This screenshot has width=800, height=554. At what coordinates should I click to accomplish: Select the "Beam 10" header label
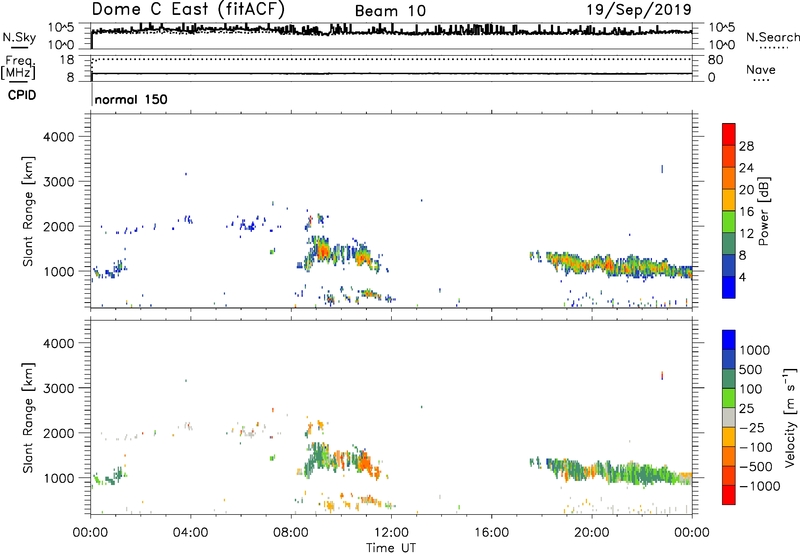pyautogui.click(x=390, y=11)
